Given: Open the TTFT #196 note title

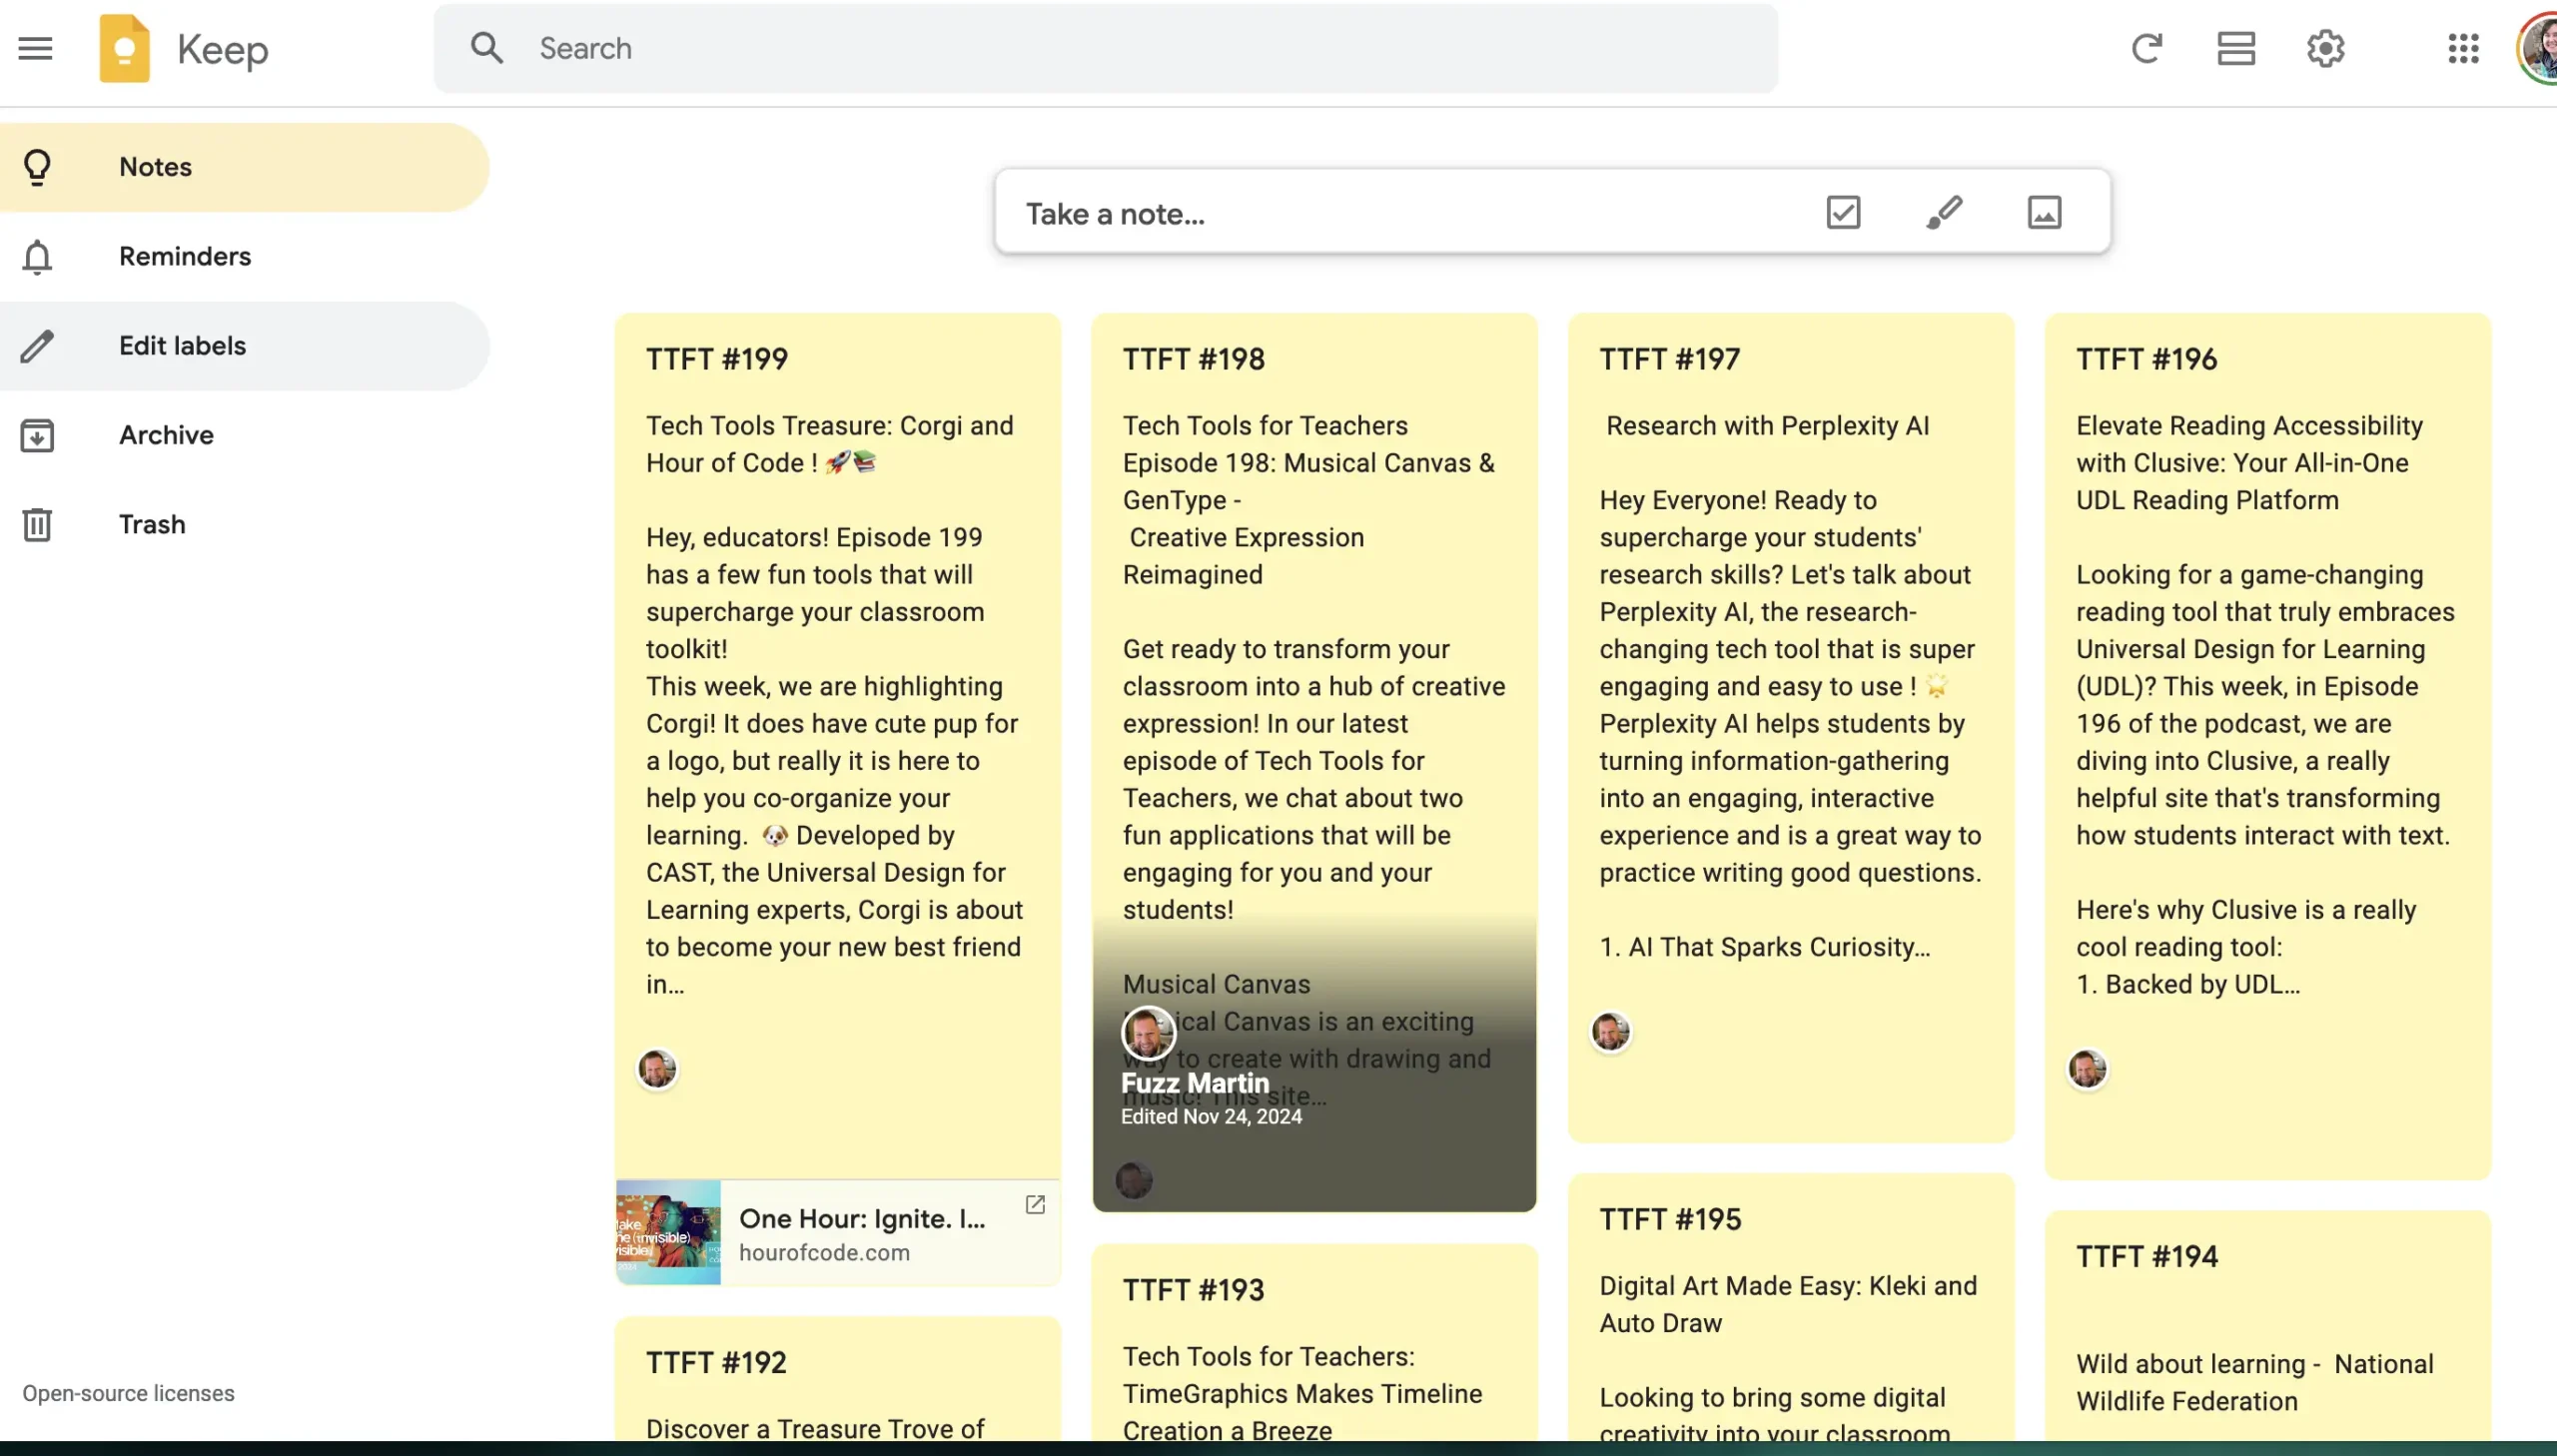Looking at the screenshot, I should 2146,359.
